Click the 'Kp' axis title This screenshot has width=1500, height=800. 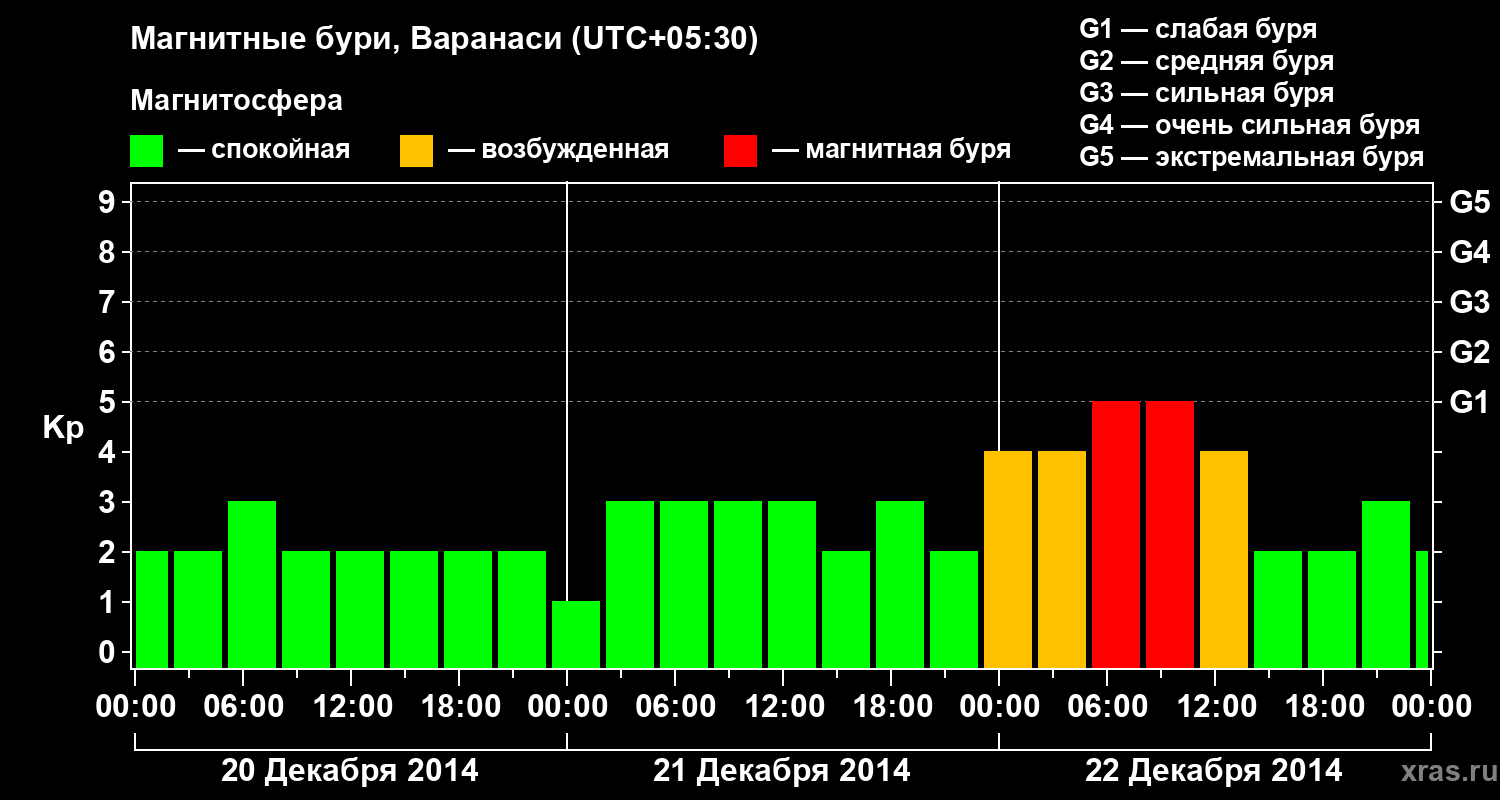coord(63,428)
